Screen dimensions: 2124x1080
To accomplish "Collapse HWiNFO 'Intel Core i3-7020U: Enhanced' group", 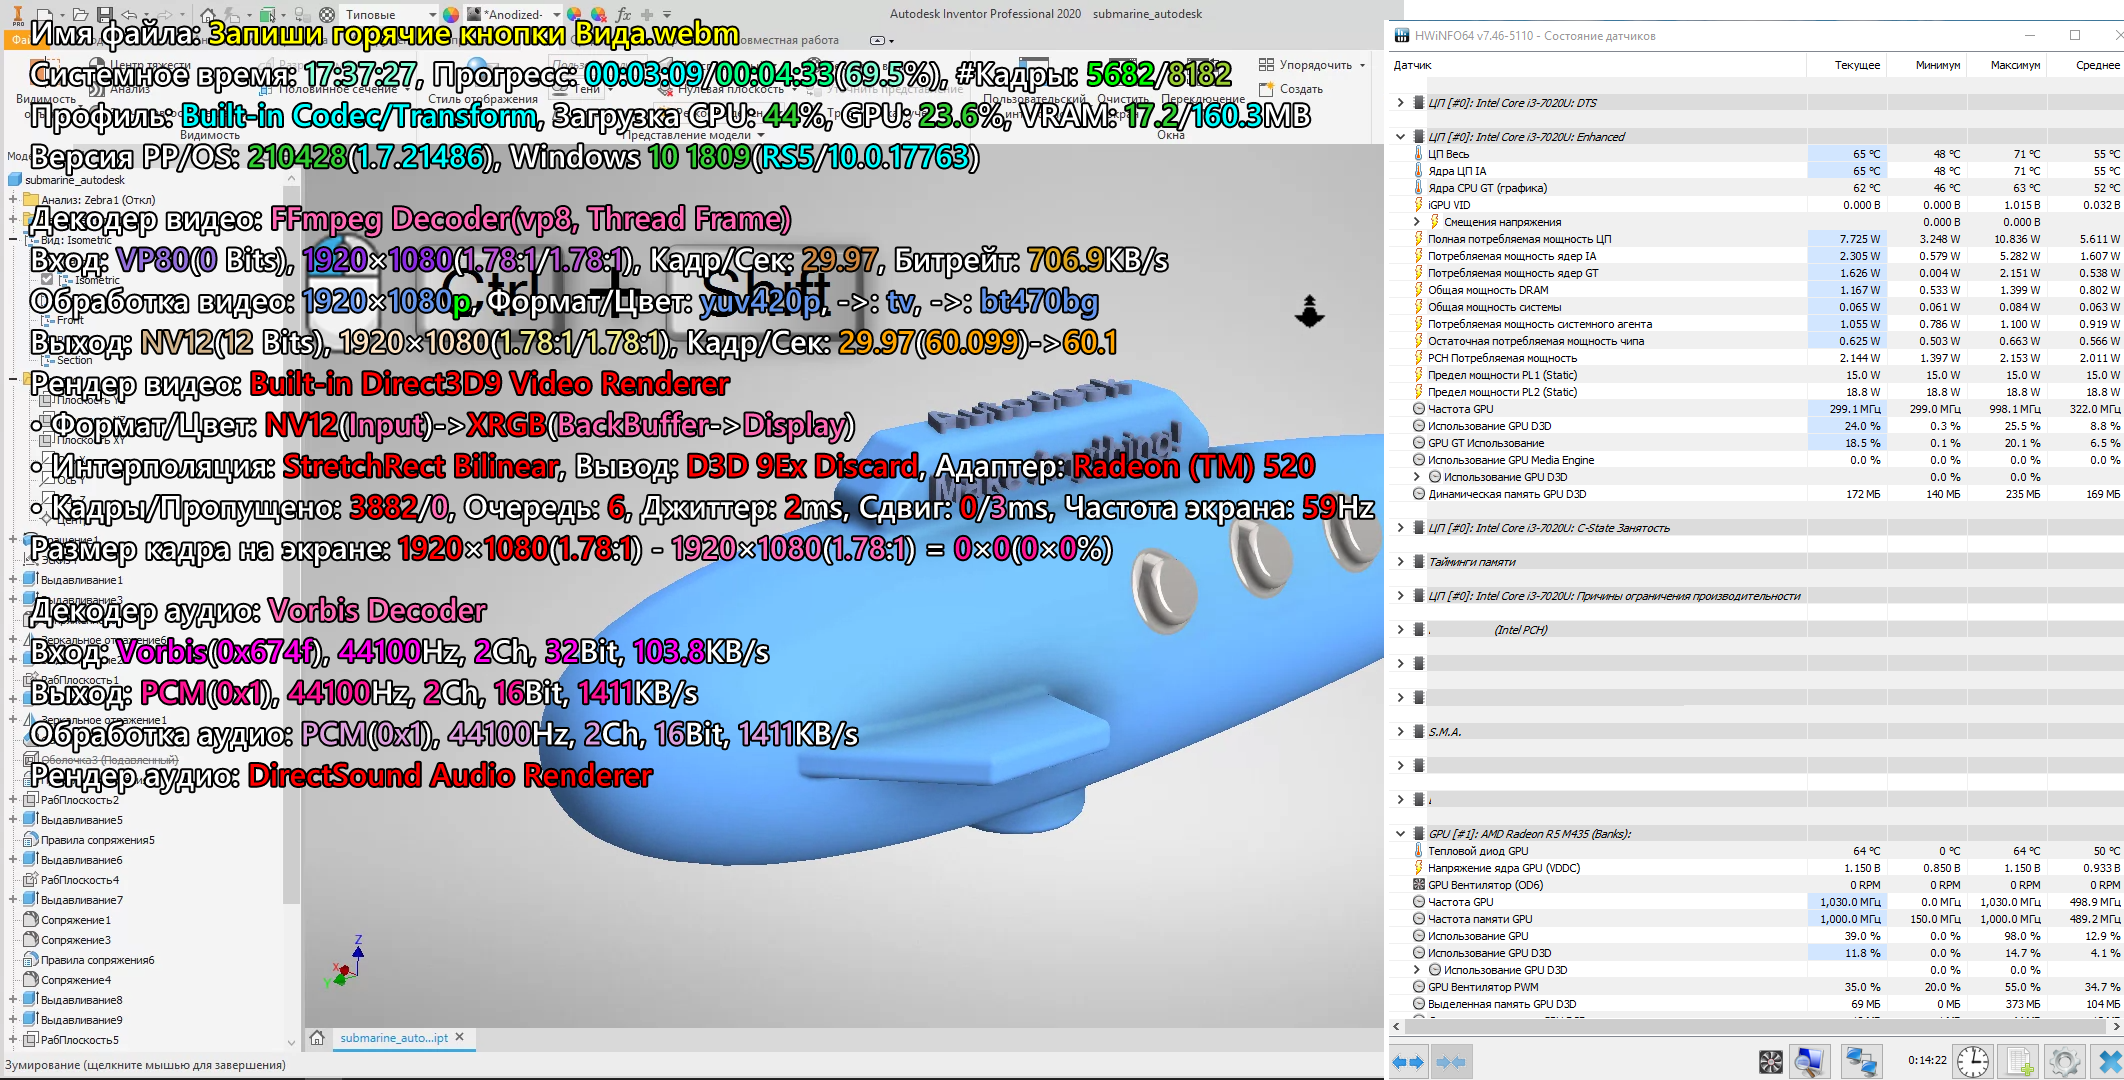I will coord(1400,137).
